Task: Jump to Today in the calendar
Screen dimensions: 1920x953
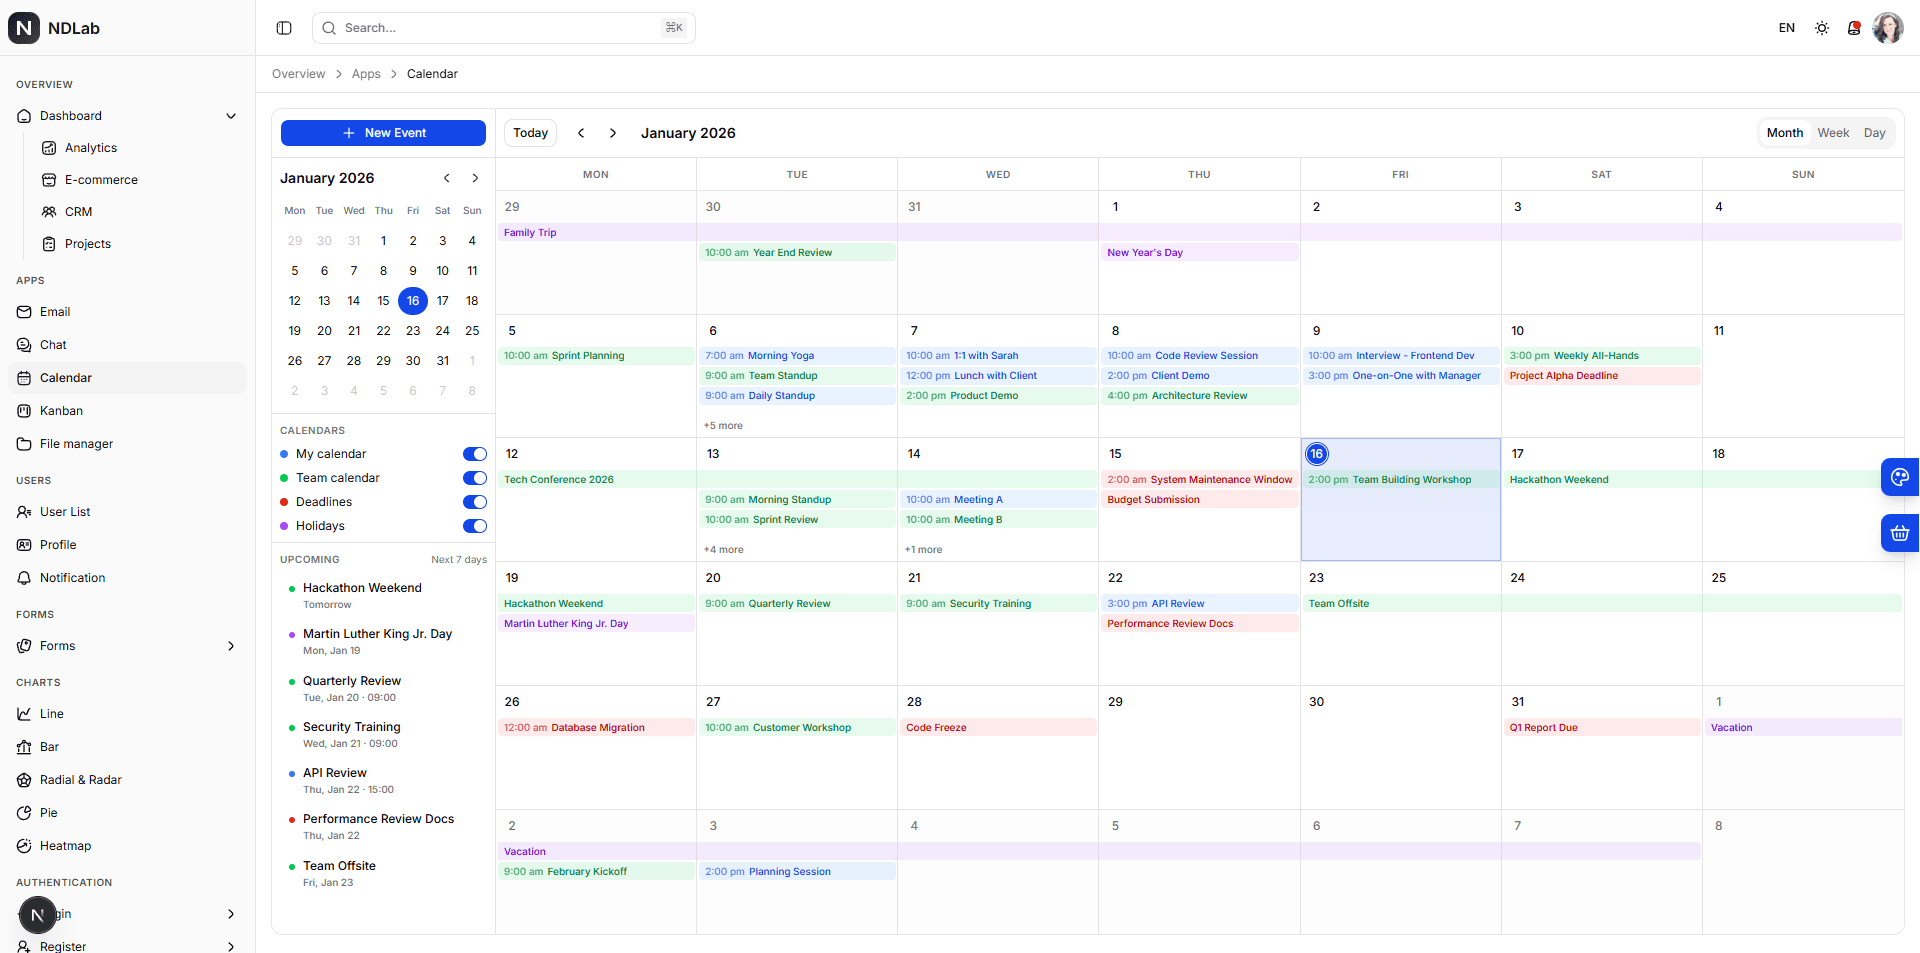Action: point(530,132)
